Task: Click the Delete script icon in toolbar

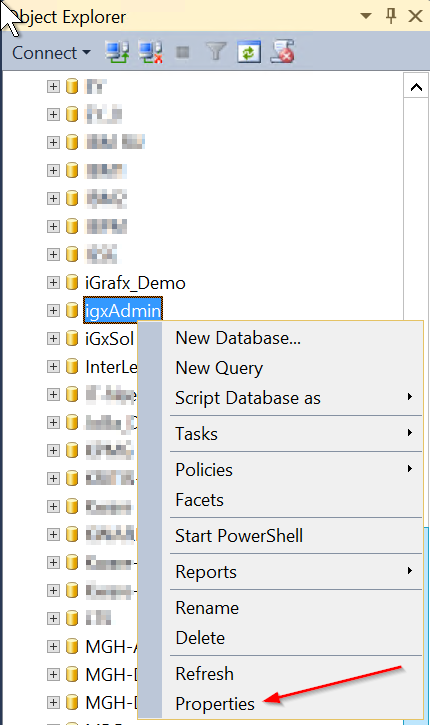Action: click(283, 51)
